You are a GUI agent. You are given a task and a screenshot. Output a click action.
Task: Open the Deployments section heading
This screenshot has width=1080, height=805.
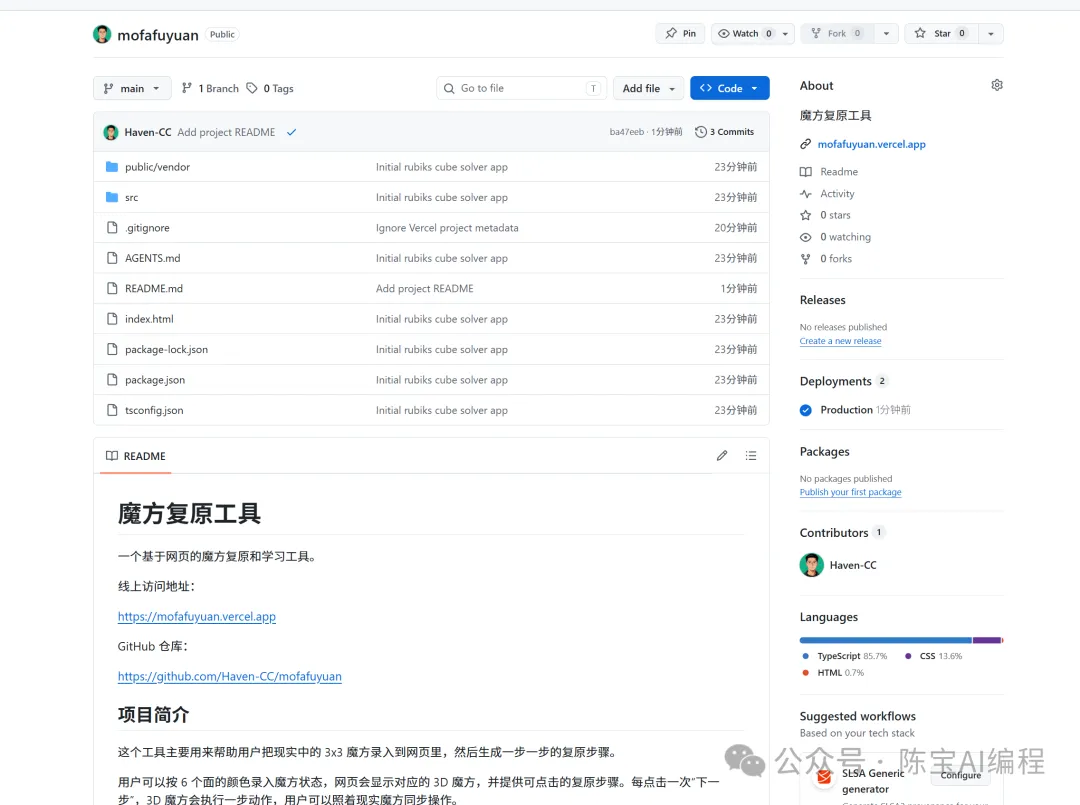point(835,381)
